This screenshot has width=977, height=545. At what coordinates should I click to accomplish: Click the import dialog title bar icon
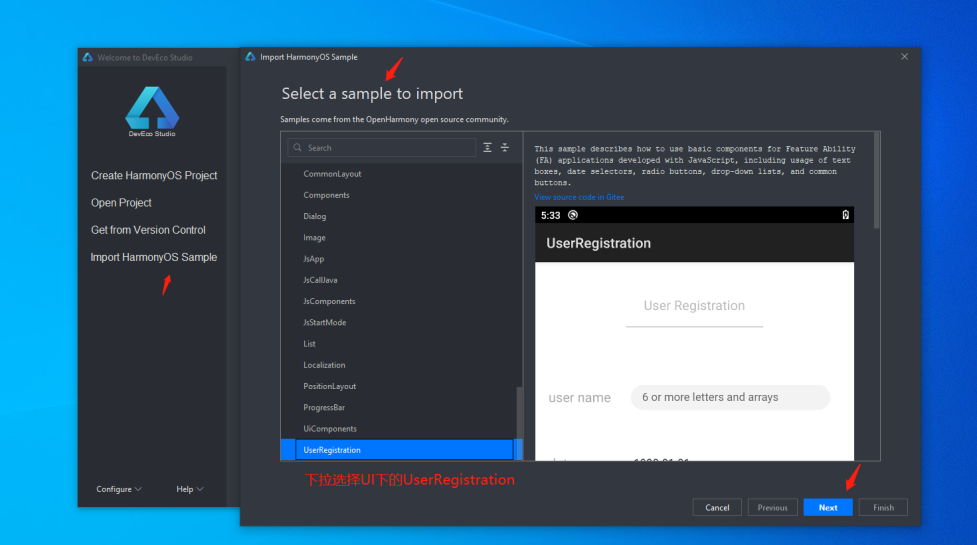point(250,57)
